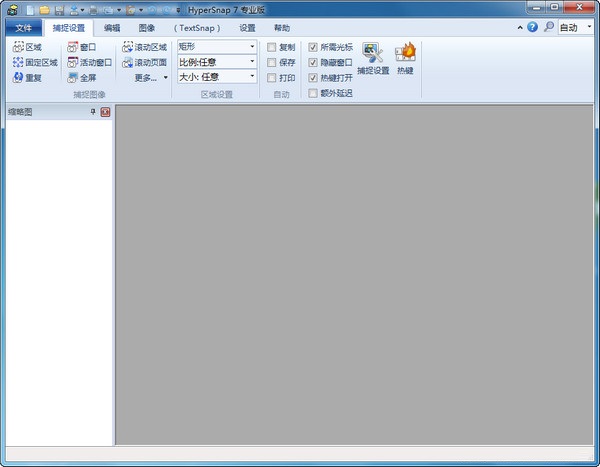Viewport: 600px width, 467px height.
Task: Expand the 比例:任意 ratio dropdown
Action: [x=217, y=62]
